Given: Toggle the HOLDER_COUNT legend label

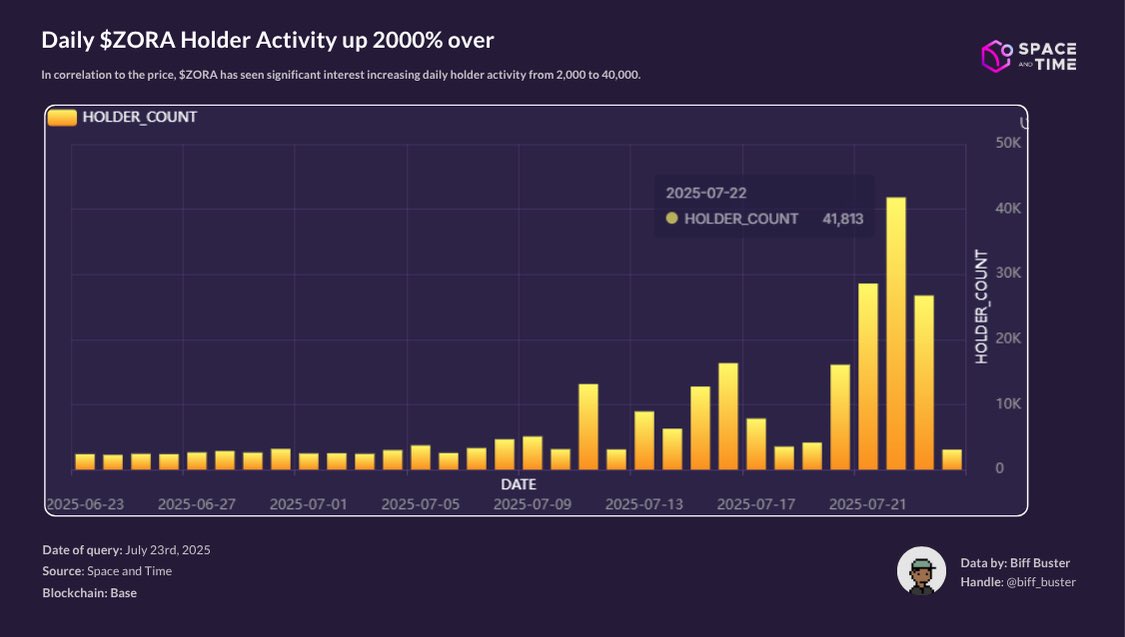Looking at the screenshot, I should click(139, 117).
